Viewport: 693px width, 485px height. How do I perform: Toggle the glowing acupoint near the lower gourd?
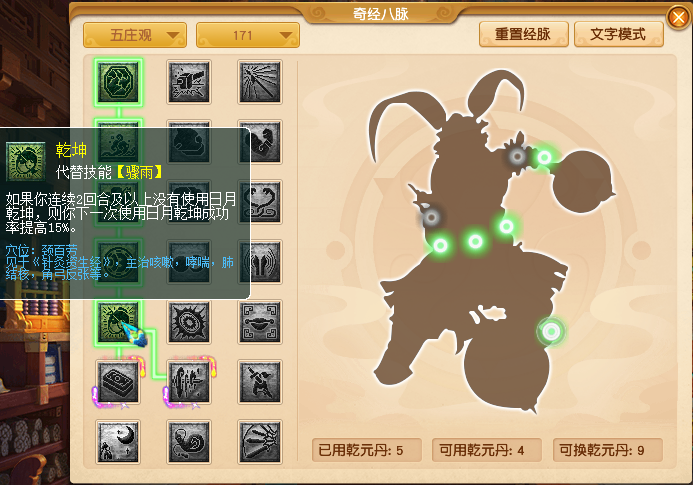(x=551, y=331)
